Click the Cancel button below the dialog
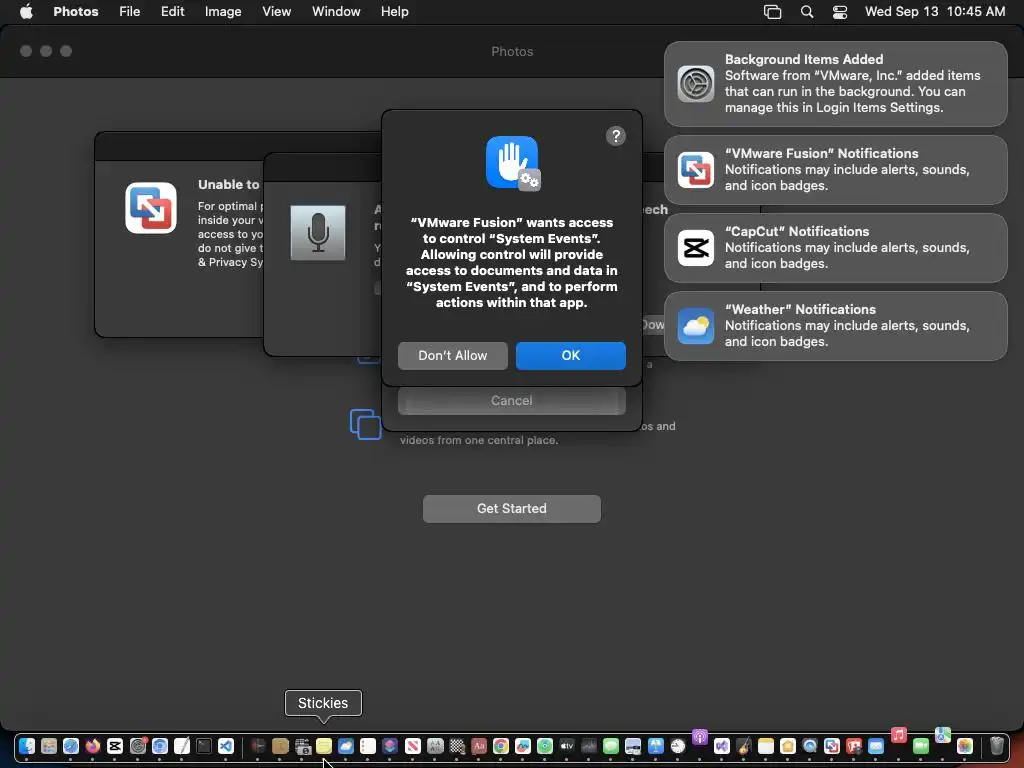The image size is (1024, 768). pyautogui.click(x=511, y=400)
